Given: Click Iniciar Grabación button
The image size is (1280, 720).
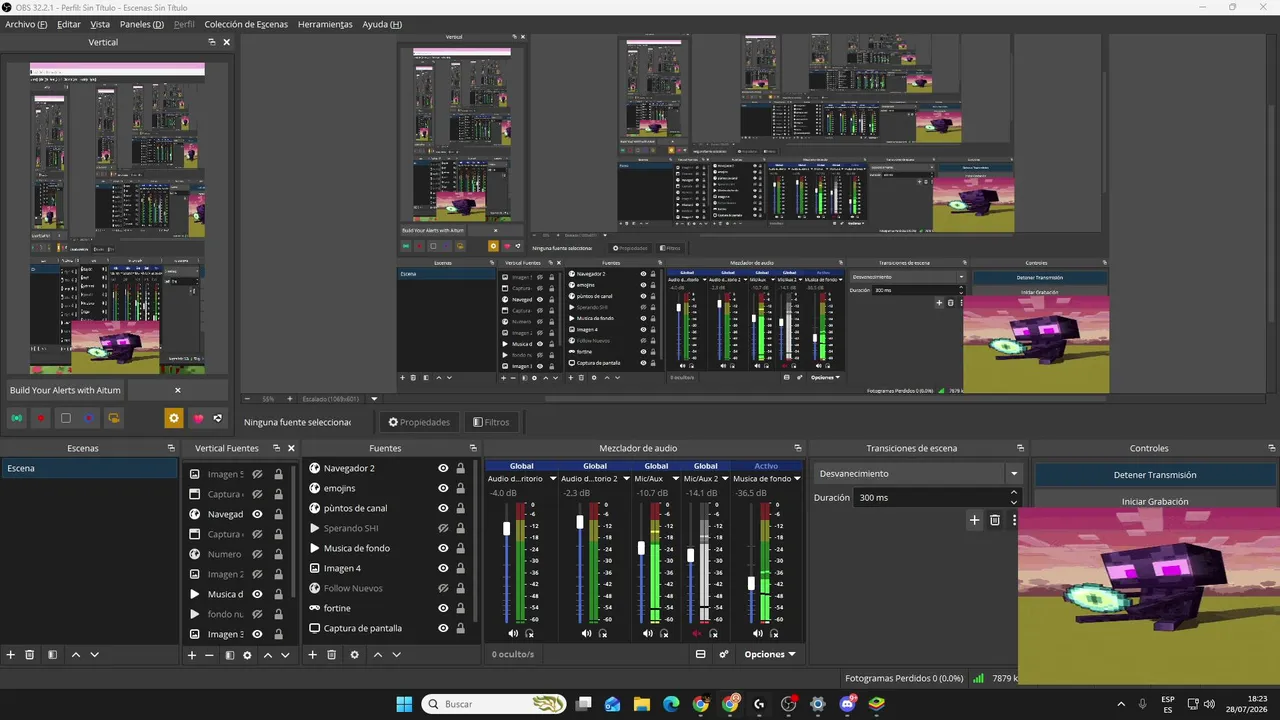Looking at the screenshot, I should pos(1155,501).
